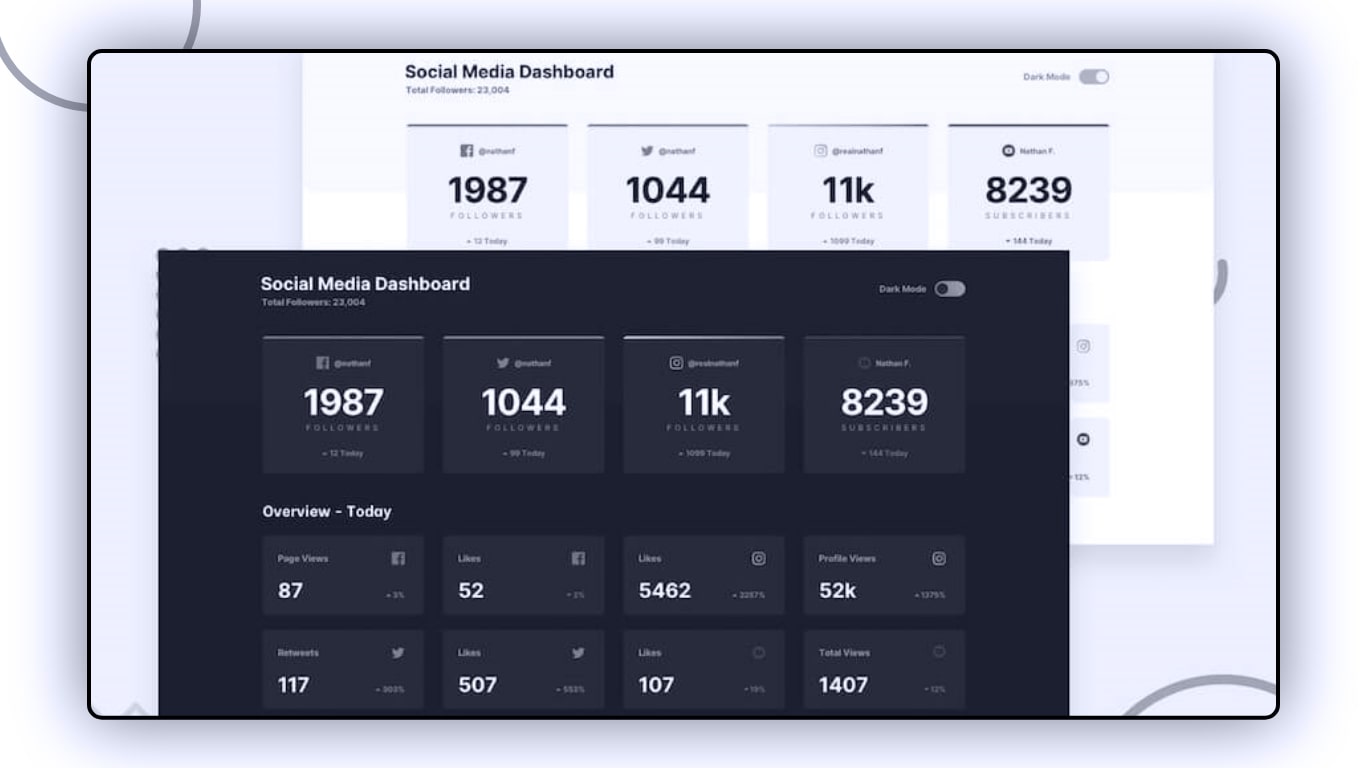Toggle Dark Mode switch in the light dashboard

pos(1094,77)
